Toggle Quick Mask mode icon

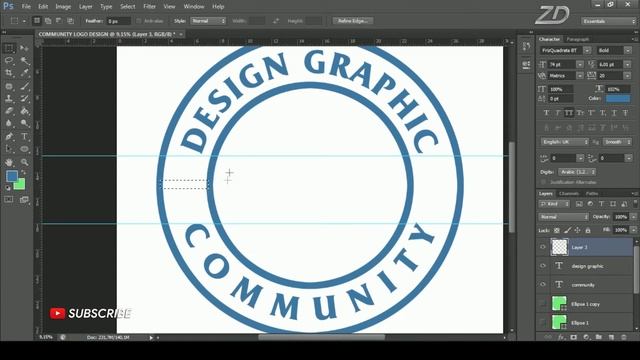[x=9, y=200]
